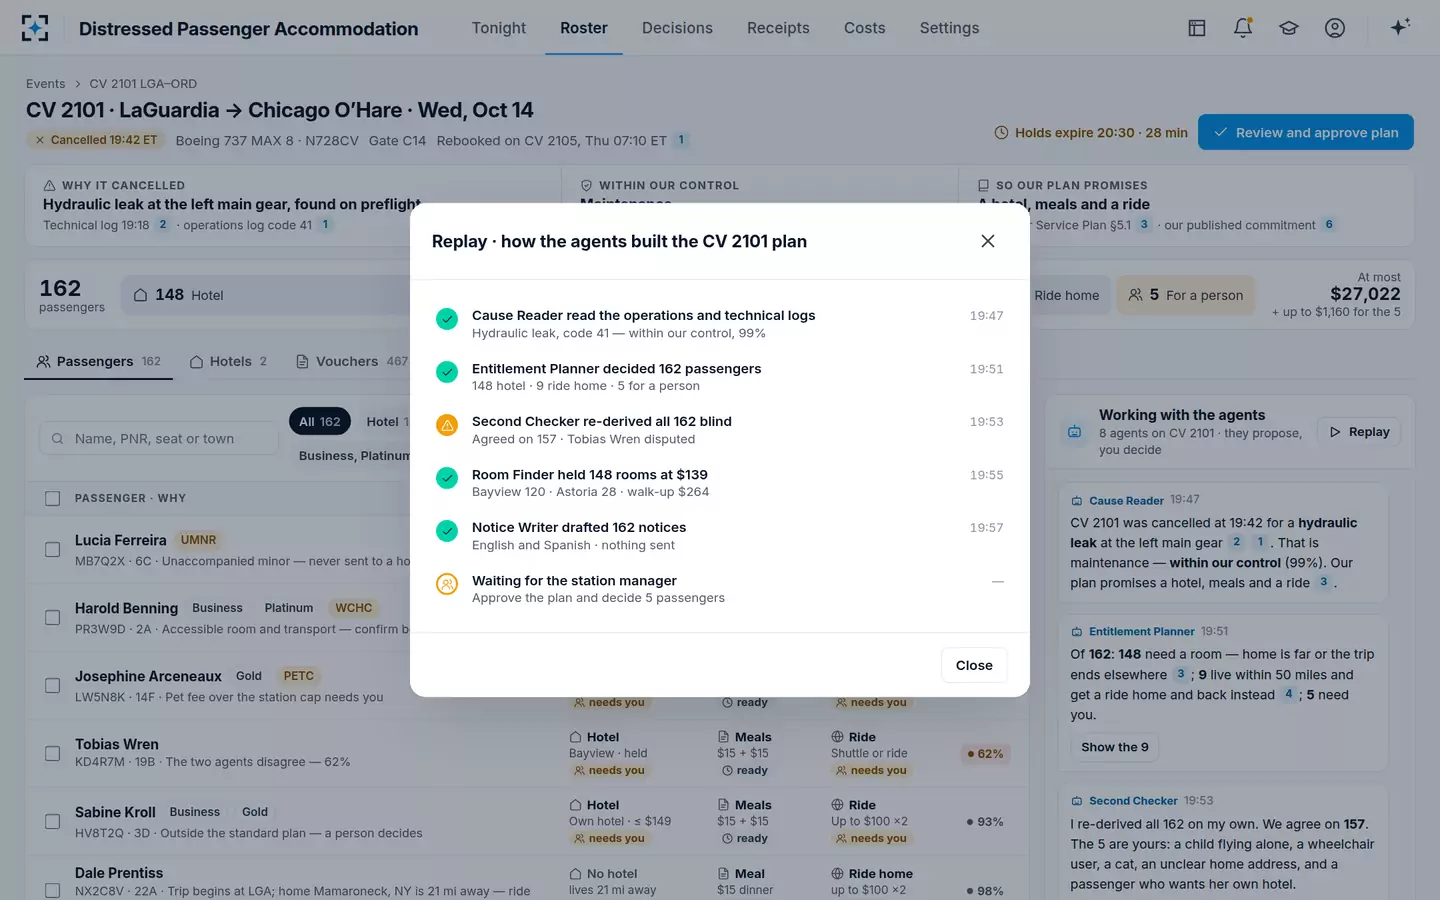
Task: Select Josephine Arceneaux's row checkbox
Action: pyautogui.click(x=53, y=686)
